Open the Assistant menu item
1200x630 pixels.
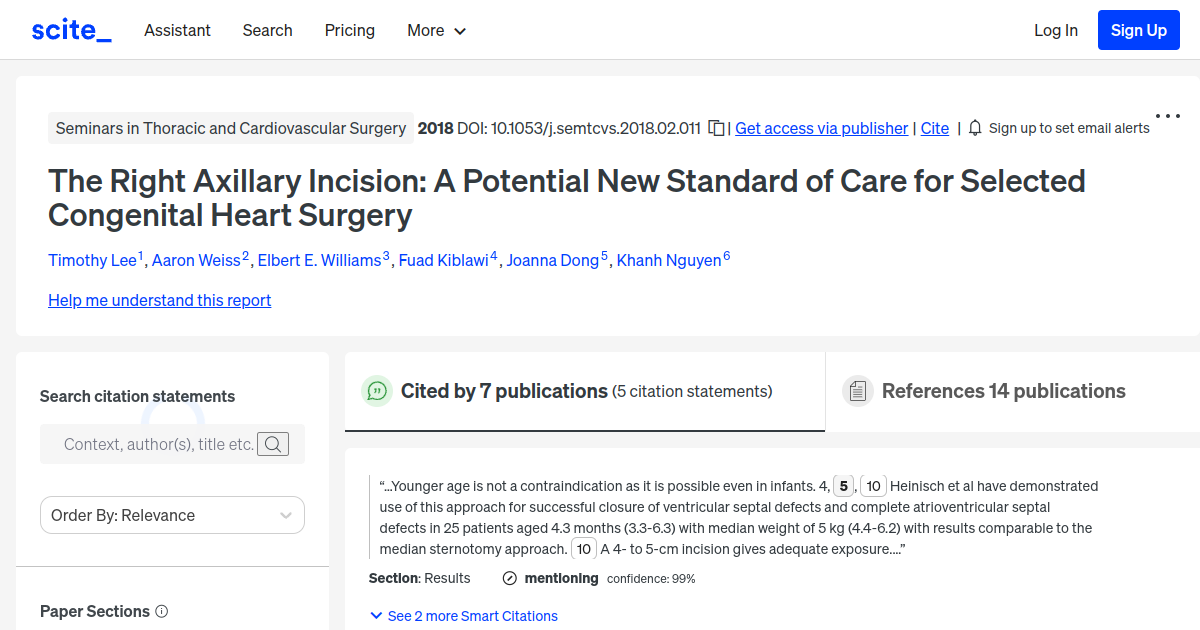[177, 30]
